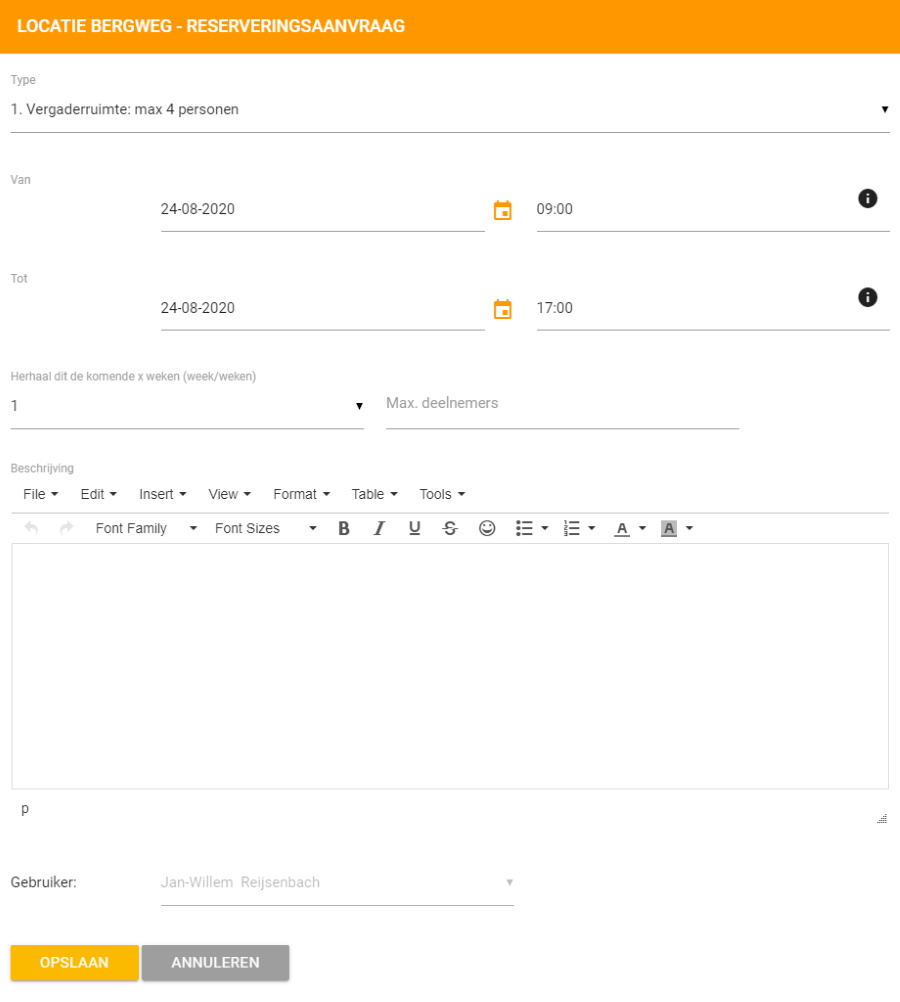Click the info icon beside Van time
The width and height of the screenshot is (900, 1002).
click(x=867, y=199)
